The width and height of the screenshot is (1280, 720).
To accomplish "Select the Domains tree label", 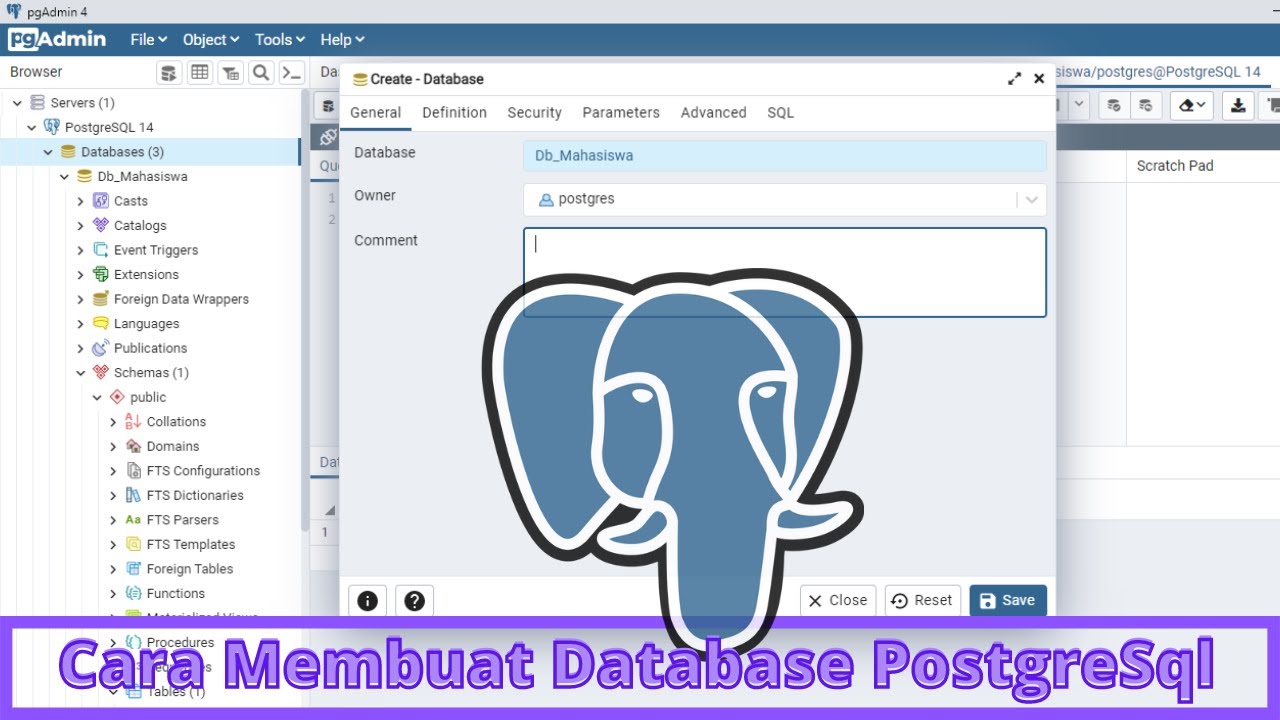I will (x=173, y=446).
